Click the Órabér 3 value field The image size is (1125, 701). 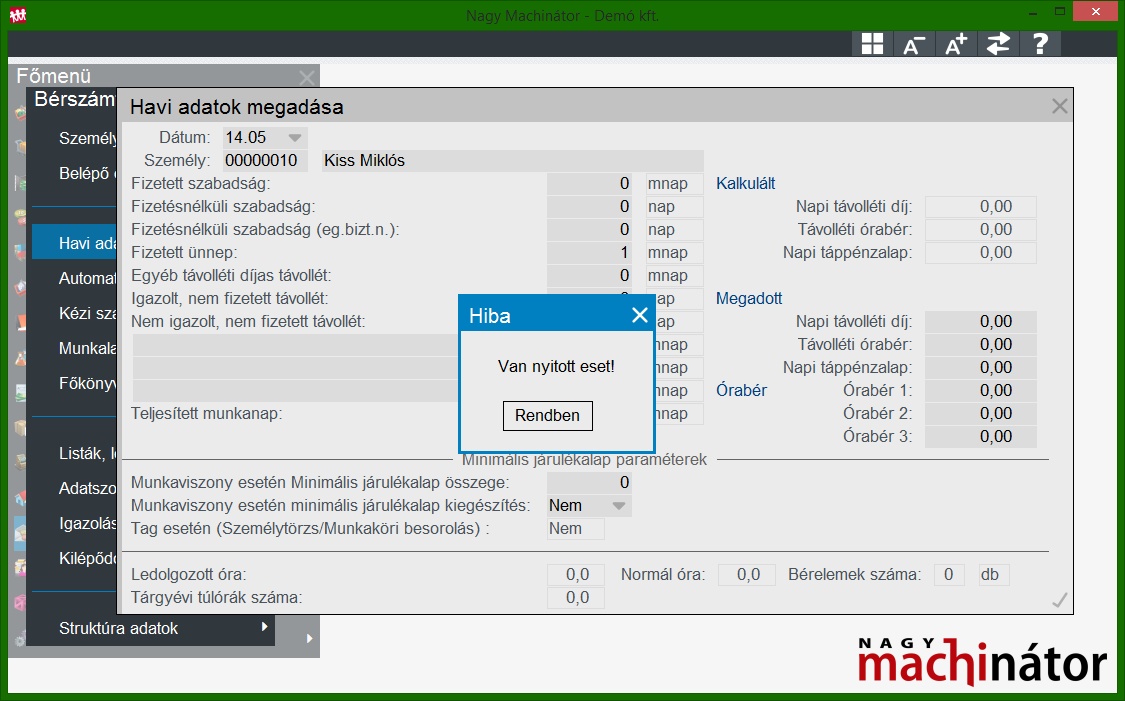click(981, 436)
